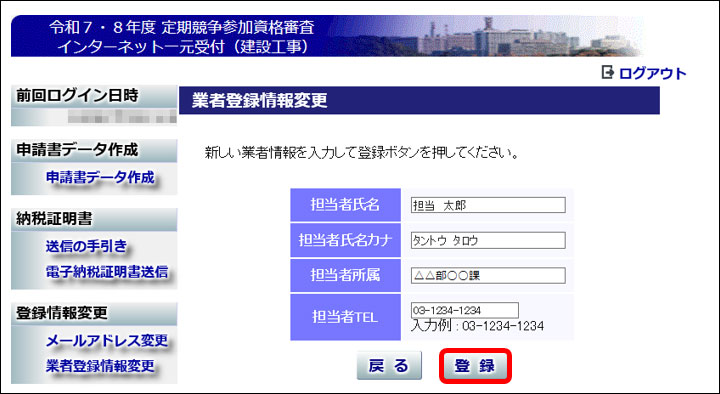720x394 pixels.
Task: Click the 前回ログイン日時 sidebar header
Action: pyautogui.click(x=94, y=96)
